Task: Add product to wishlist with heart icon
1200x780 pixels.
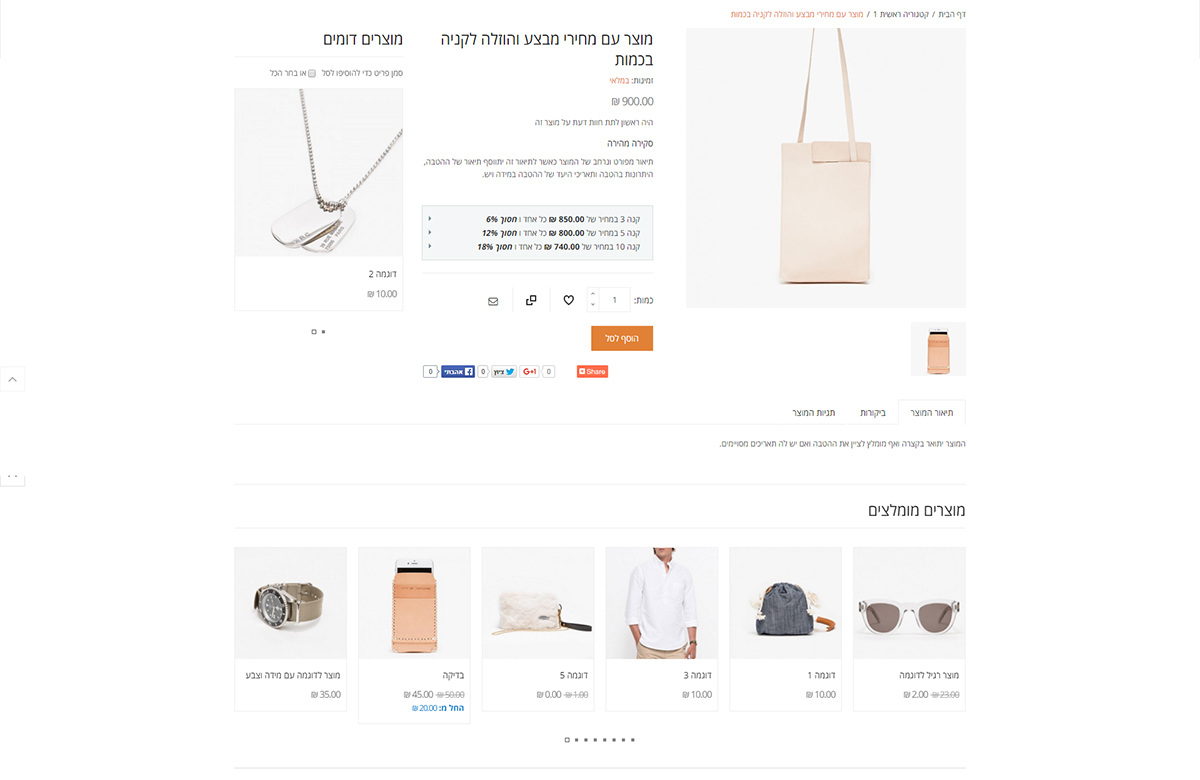Action: (x=568, y=300)
